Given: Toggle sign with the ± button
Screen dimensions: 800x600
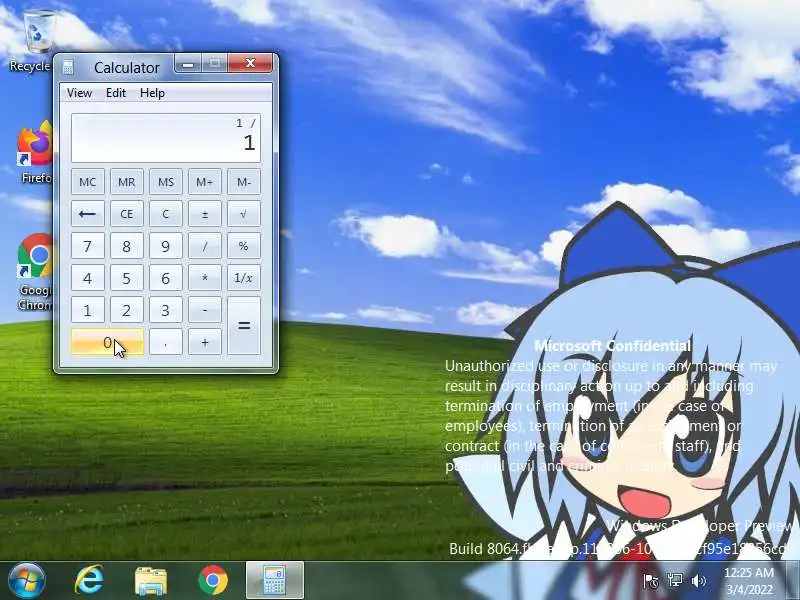Looking at the screenshot, I should [205, 214].
